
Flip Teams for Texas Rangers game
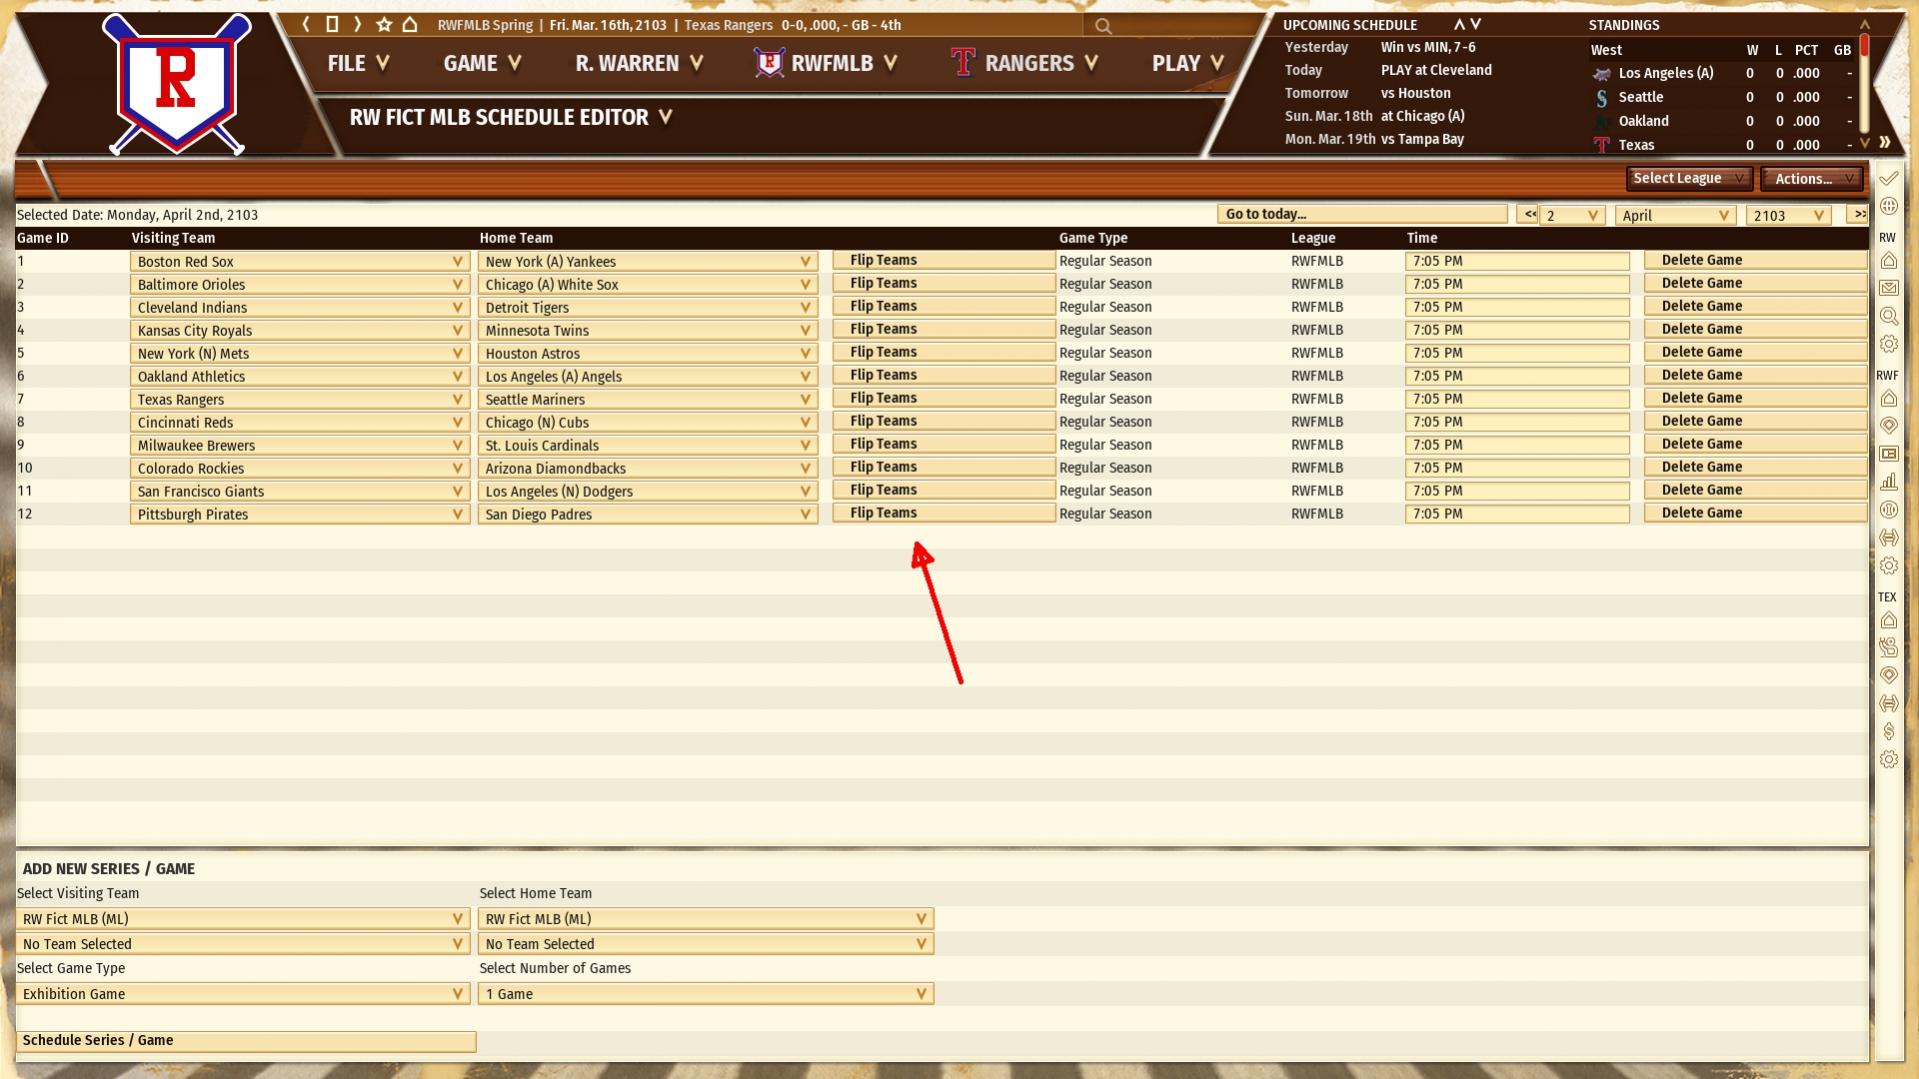pyautogui.click(x=943, y=398)
